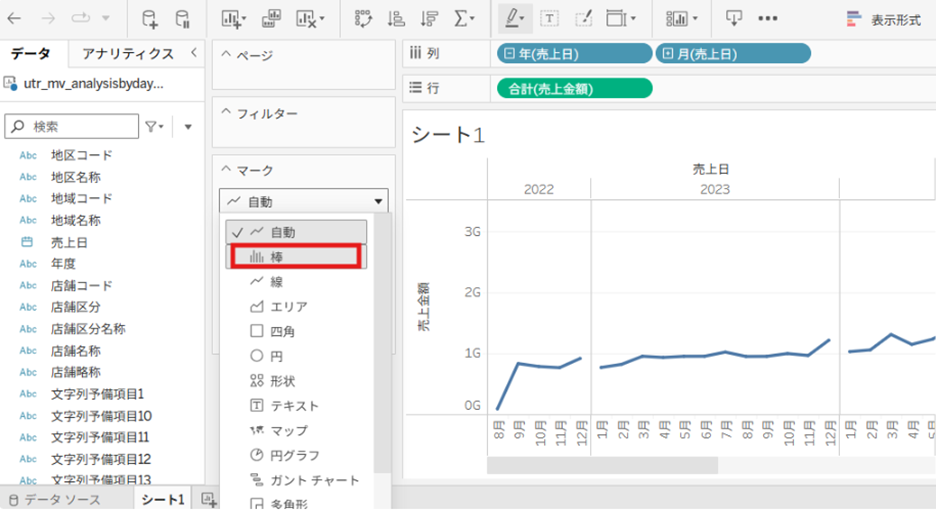Viewport: 936px width, 511px height.
Task: Click the 月(売上日) pill on columns
Action: coord(733,54)
